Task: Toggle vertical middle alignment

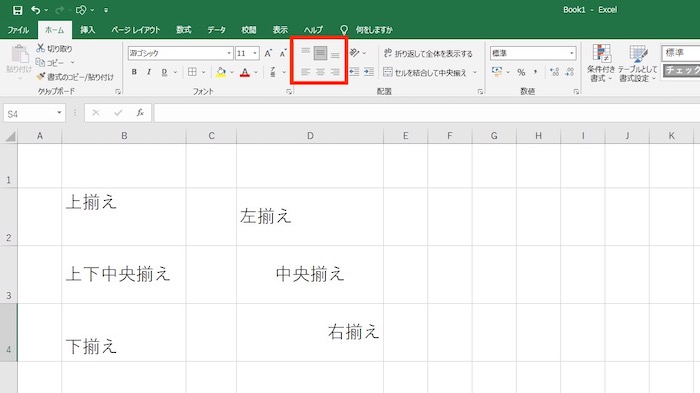Action: (x=320, y=53)
